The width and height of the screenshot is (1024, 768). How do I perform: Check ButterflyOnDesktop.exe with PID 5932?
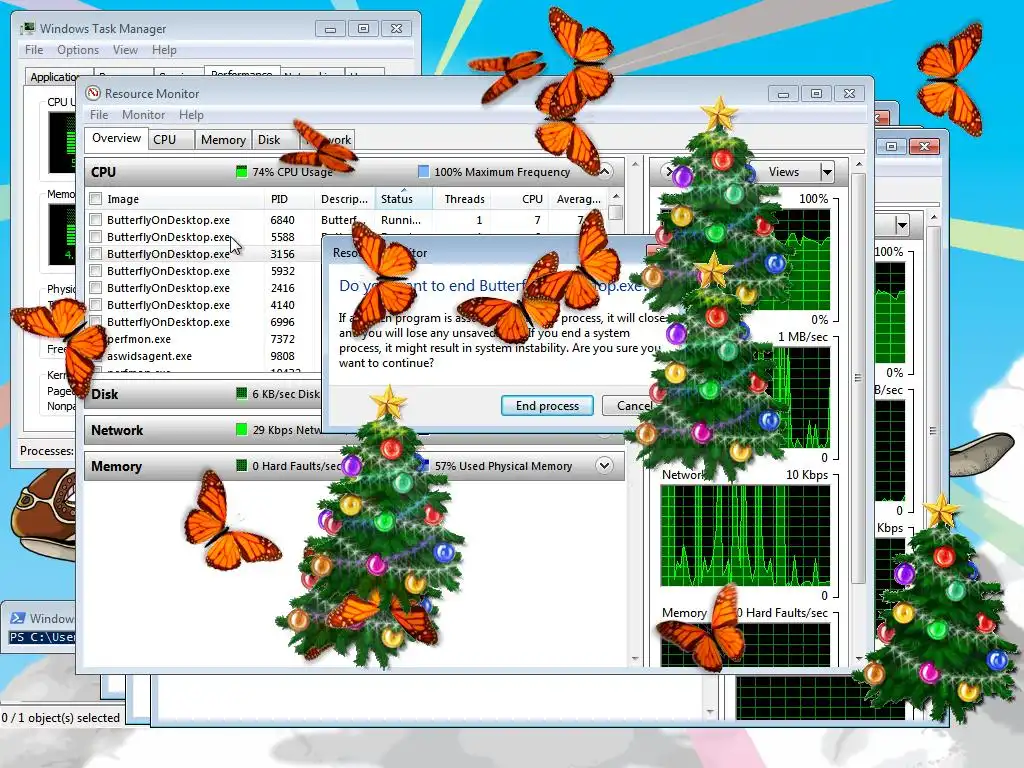(96, 270)
